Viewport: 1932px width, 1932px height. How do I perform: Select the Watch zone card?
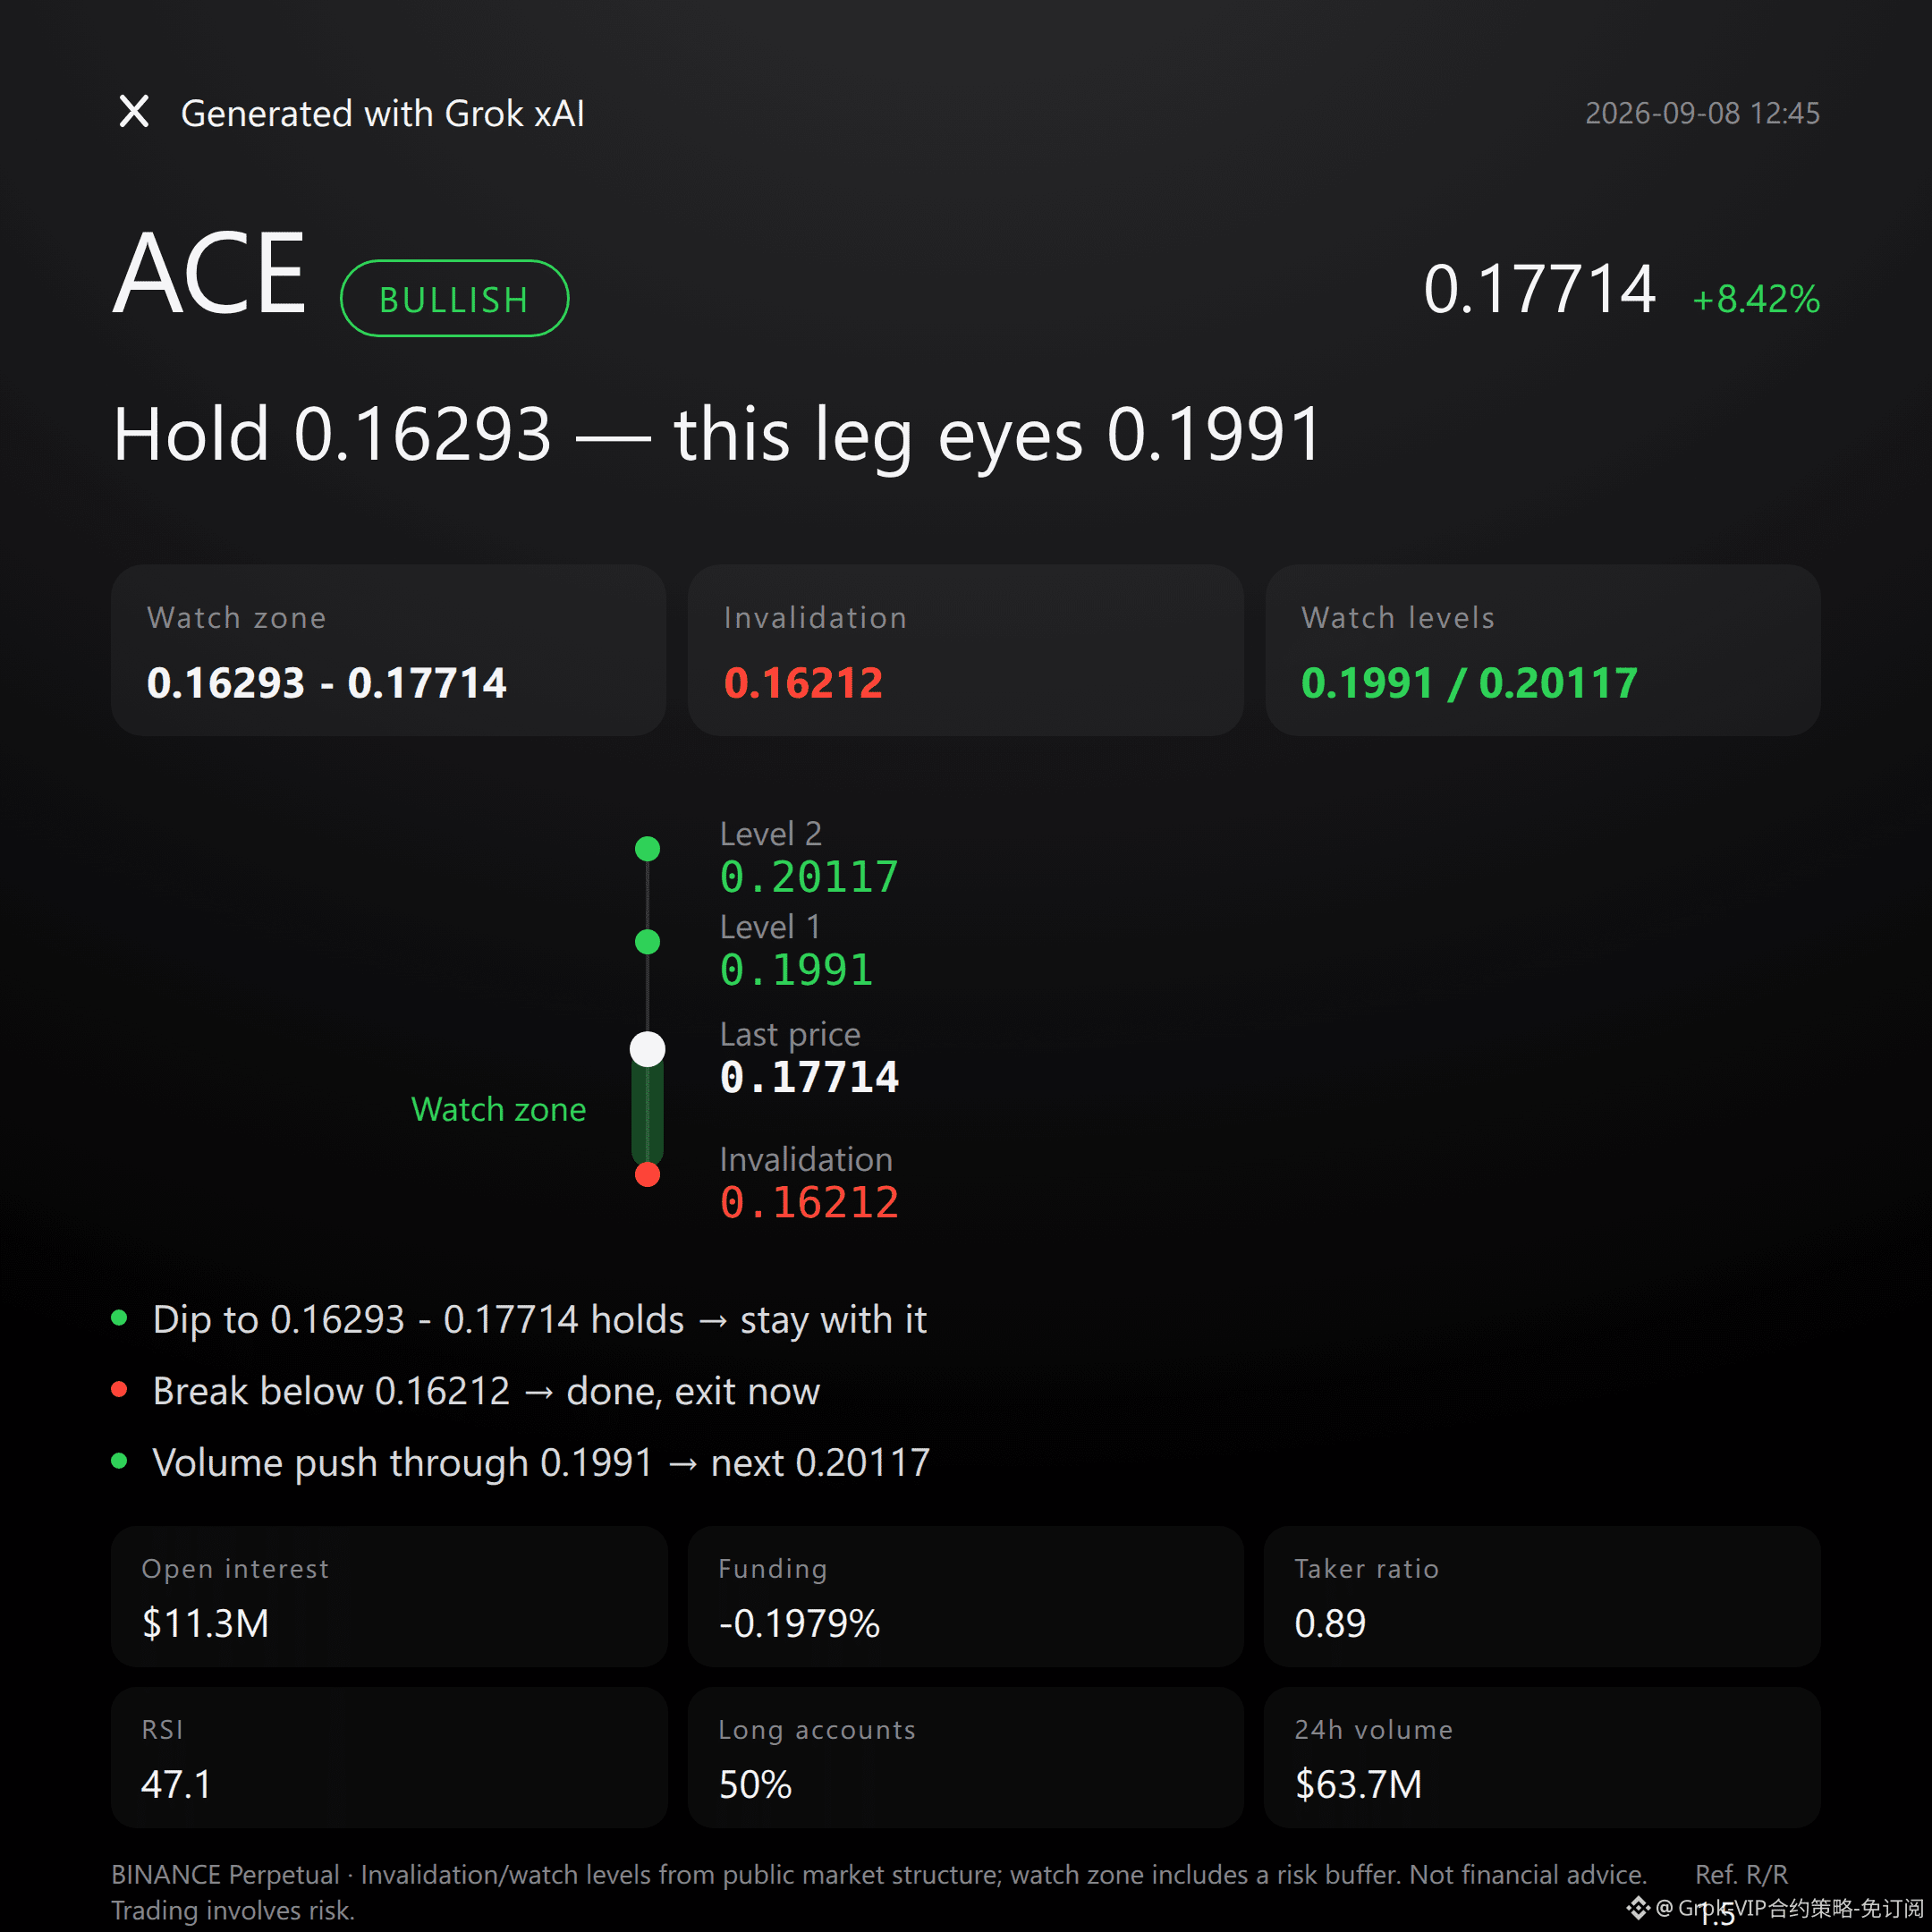click(388, 650)
